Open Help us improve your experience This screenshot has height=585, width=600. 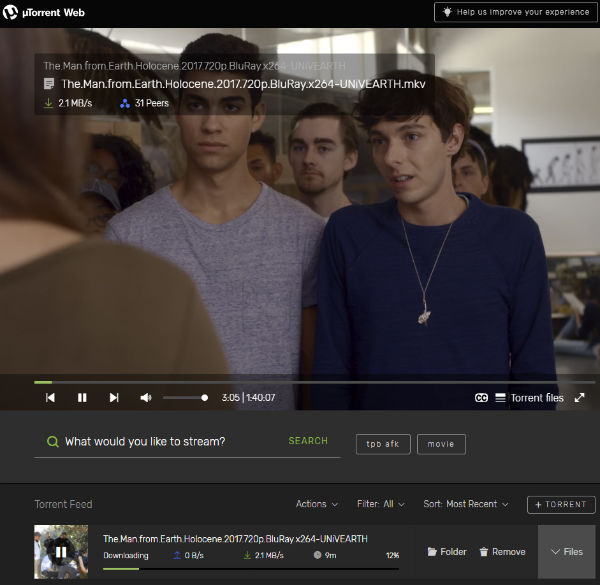516,12
